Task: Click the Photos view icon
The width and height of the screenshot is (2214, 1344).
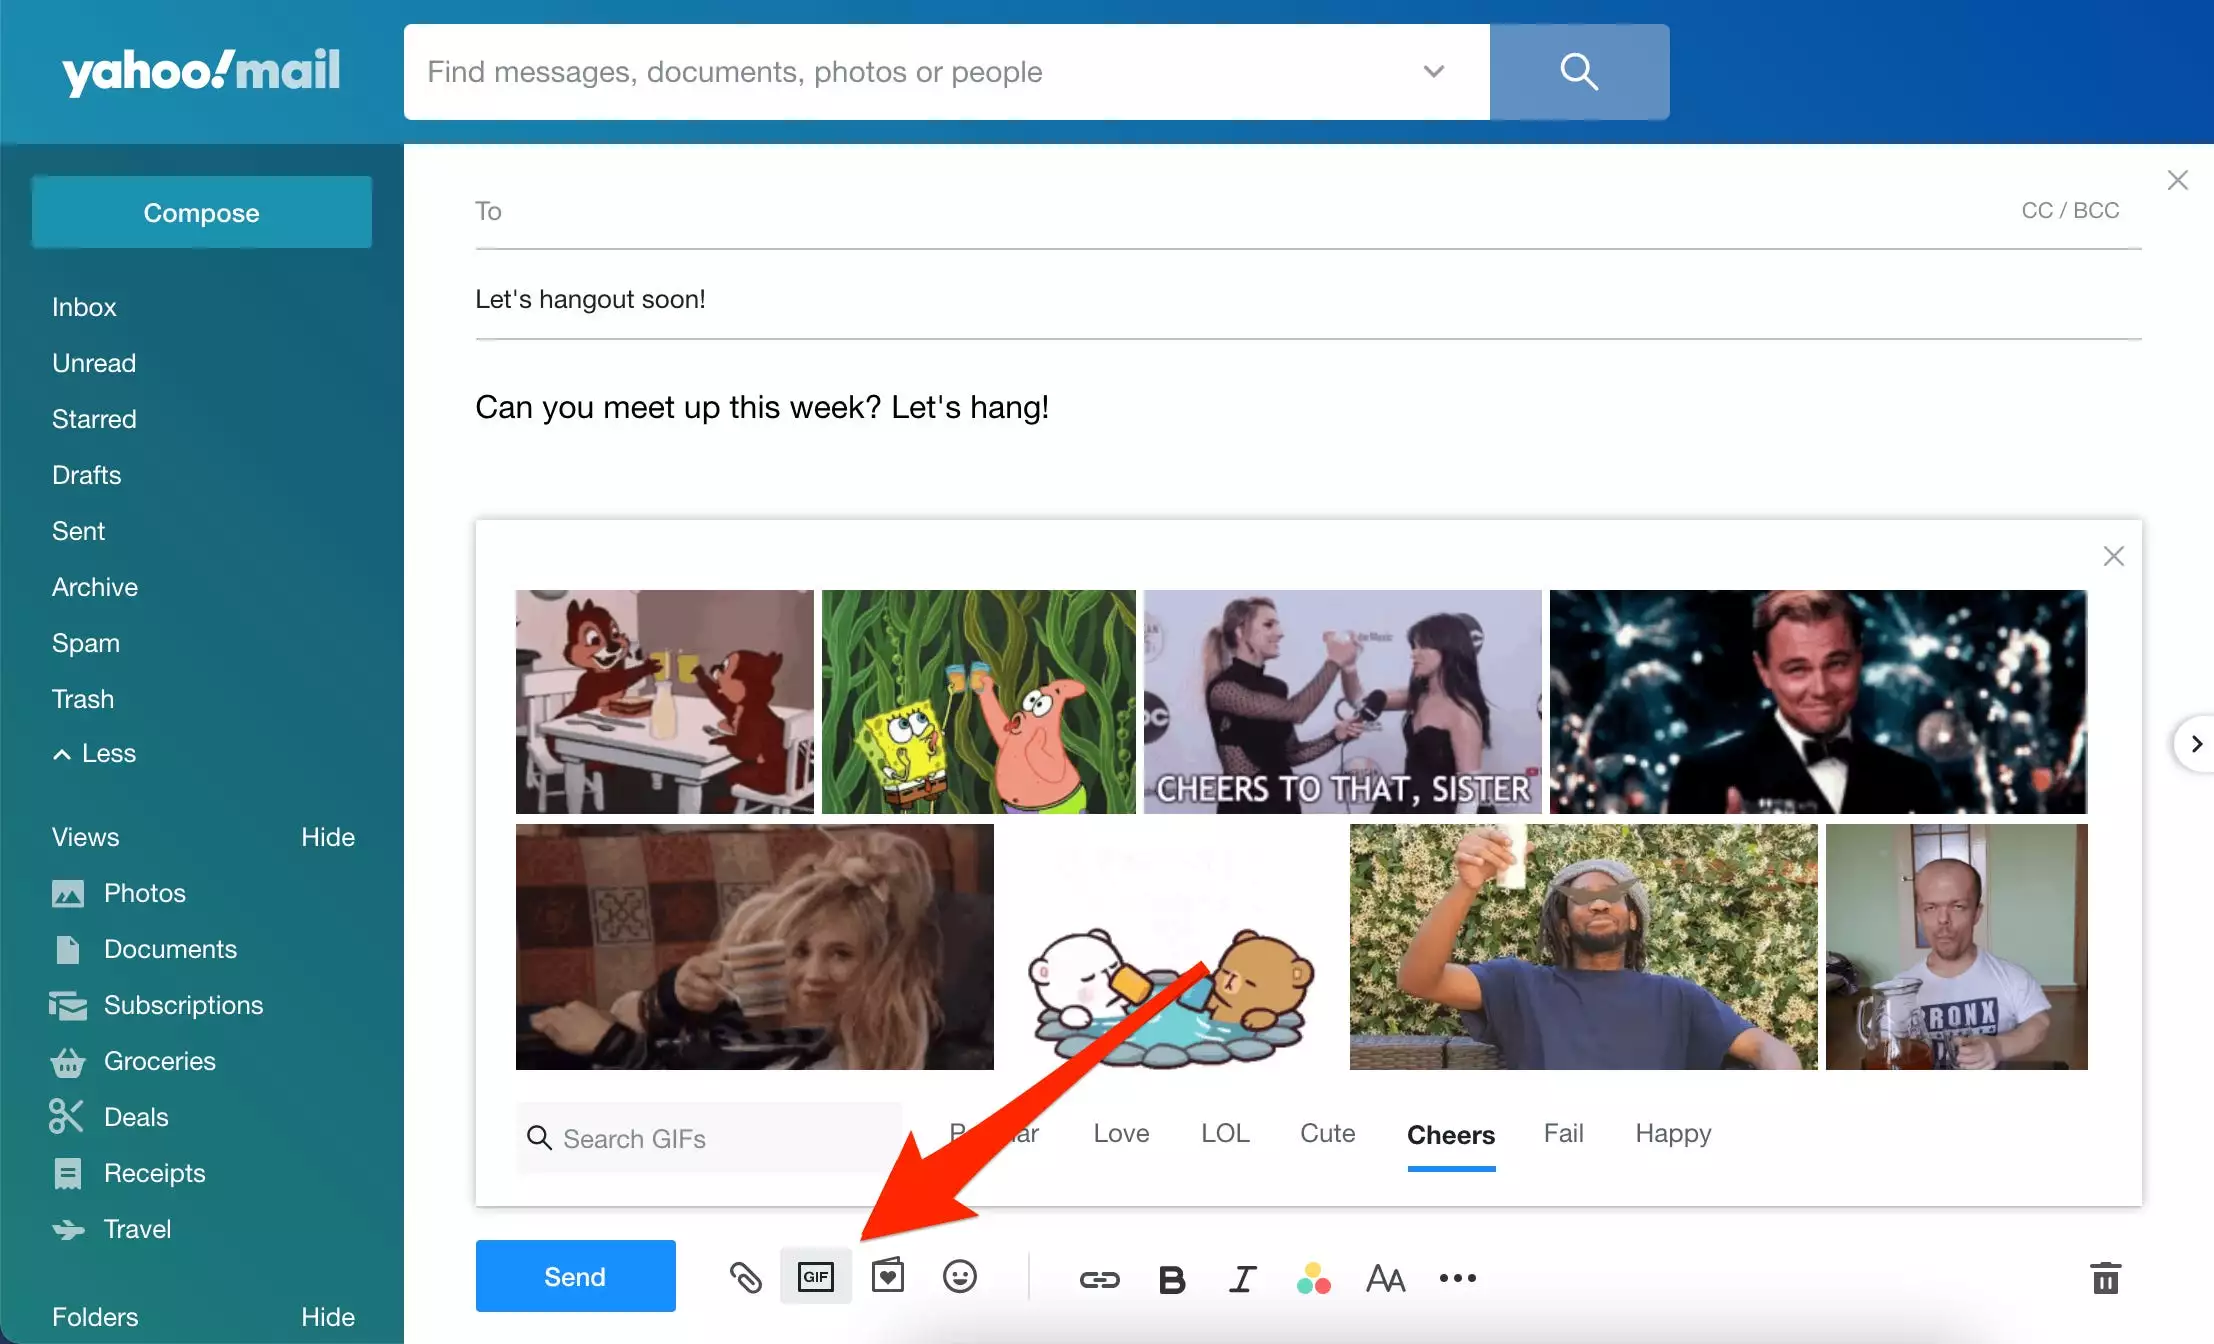Action: (x=68, y=893)
